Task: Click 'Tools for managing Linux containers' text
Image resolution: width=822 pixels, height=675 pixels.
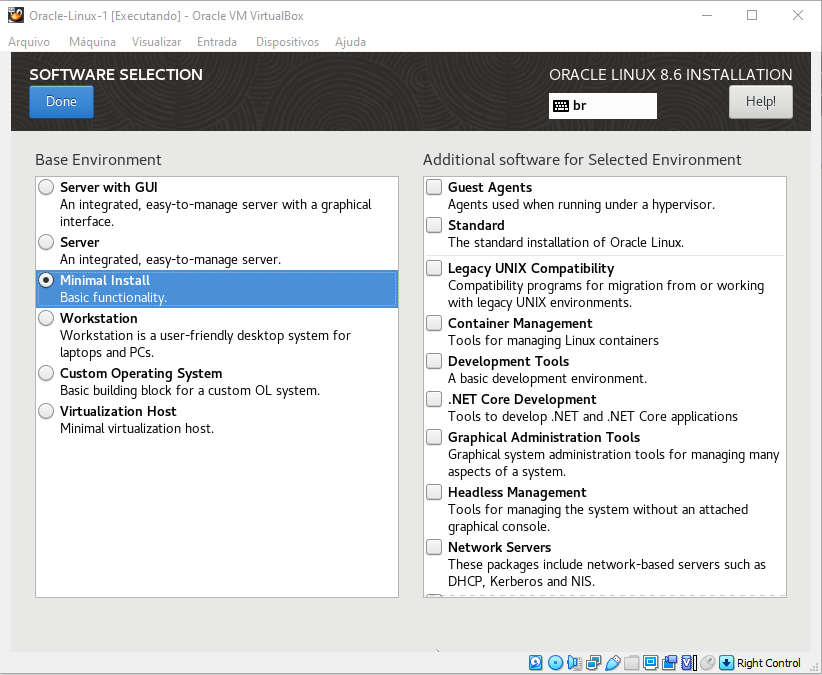Action: coord(553,341)
